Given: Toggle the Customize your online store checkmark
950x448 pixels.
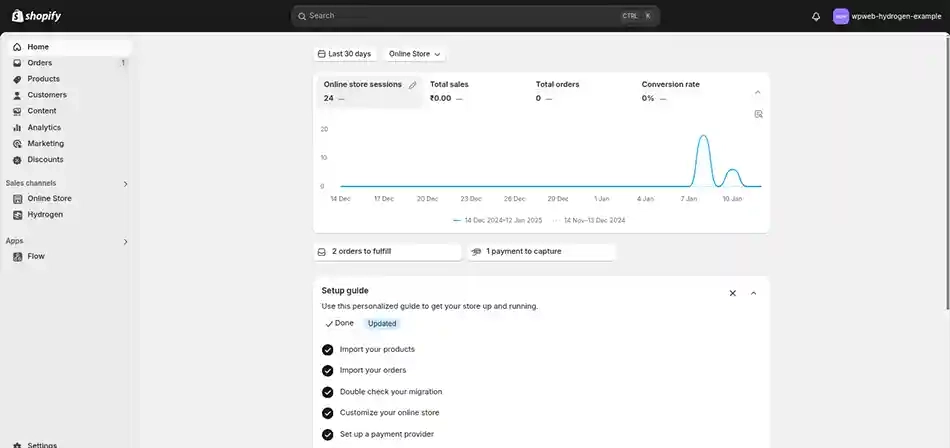Looking at the screenshot, I should click(327, 413).
